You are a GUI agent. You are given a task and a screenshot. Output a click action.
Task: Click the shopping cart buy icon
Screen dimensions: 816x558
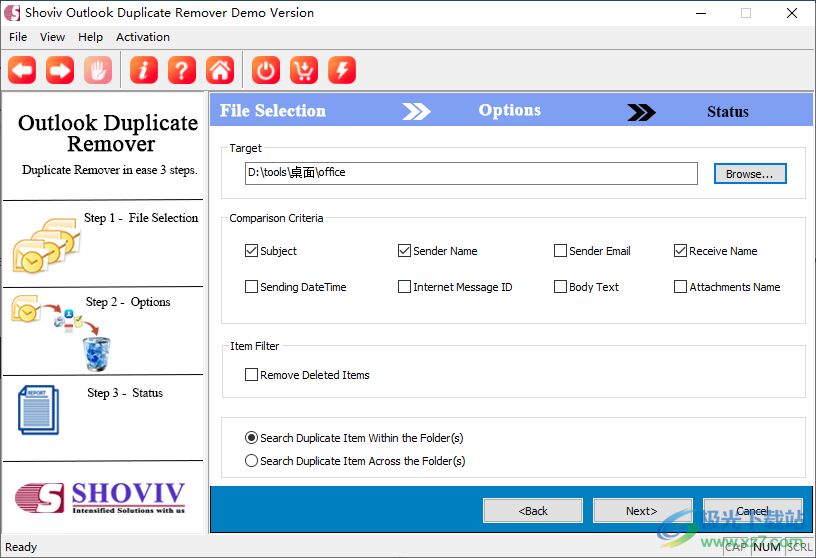click(304, 70)
